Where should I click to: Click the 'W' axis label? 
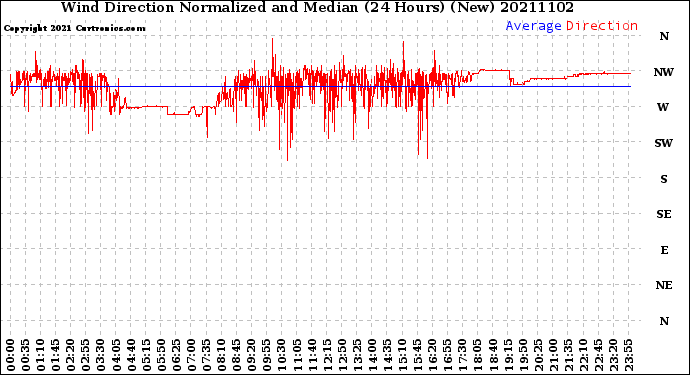click(663, 107)
